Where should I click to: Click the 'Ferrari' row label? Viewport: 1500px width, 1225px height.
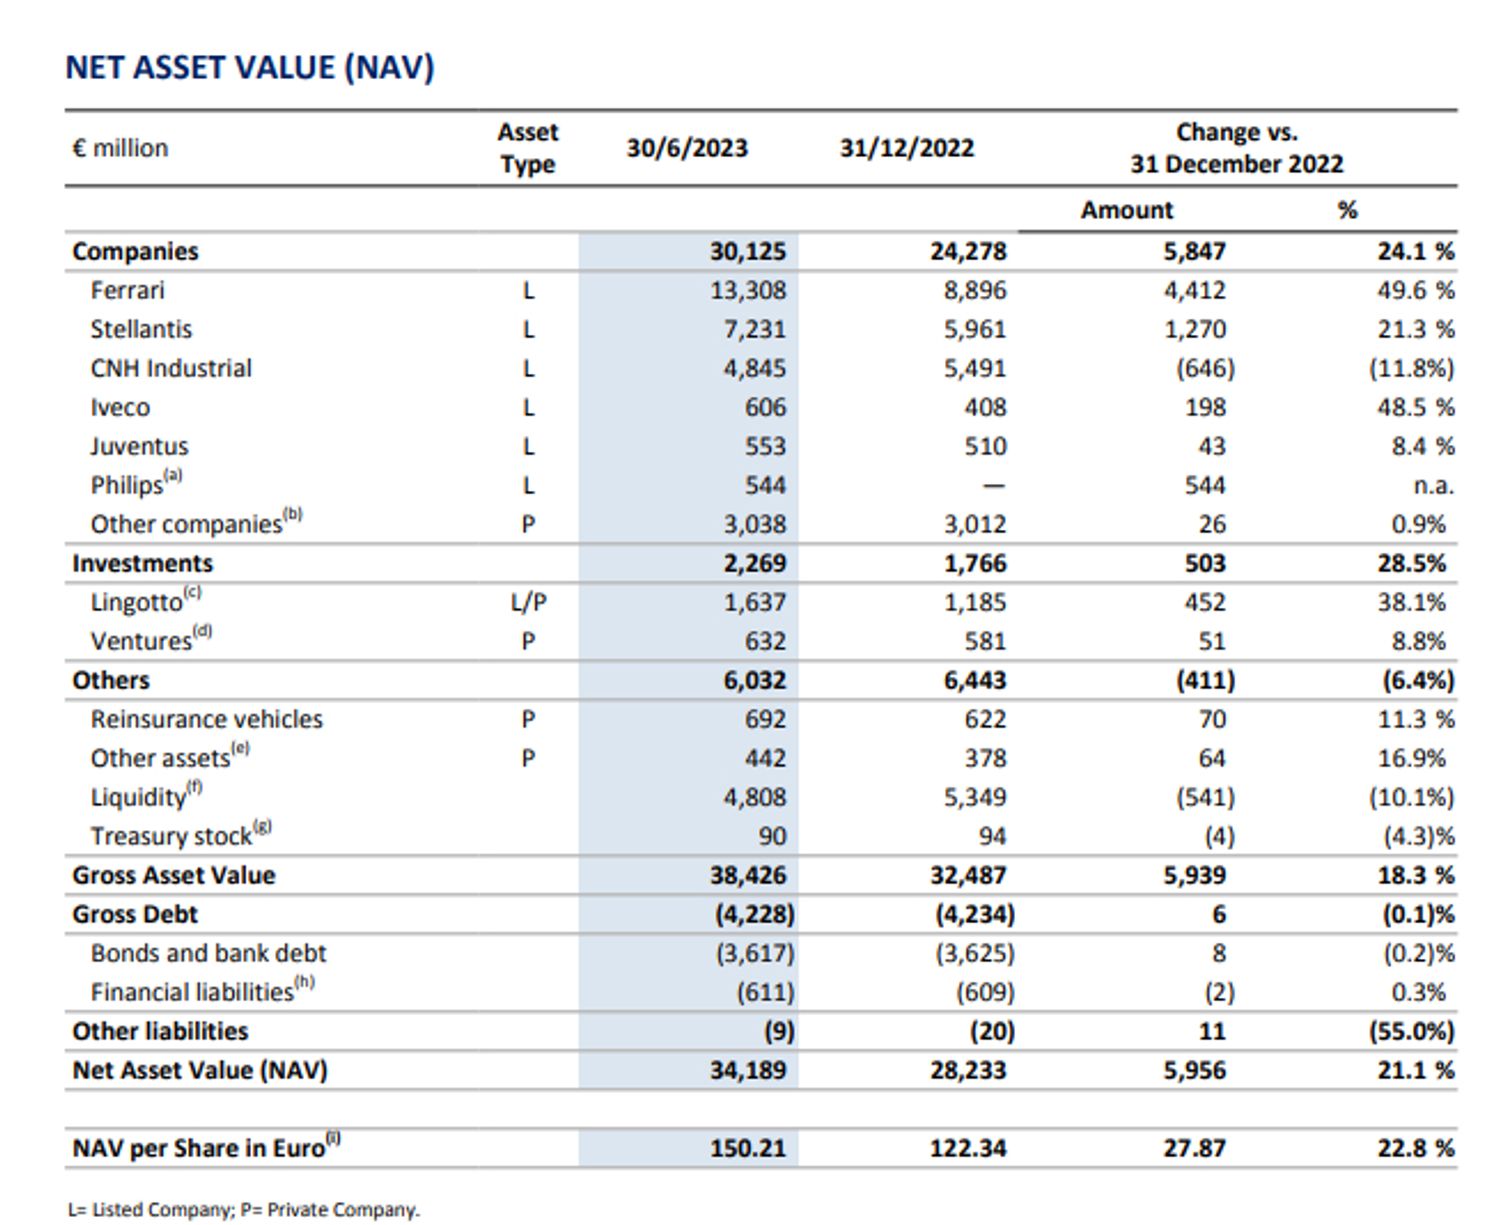pos(128,290)
